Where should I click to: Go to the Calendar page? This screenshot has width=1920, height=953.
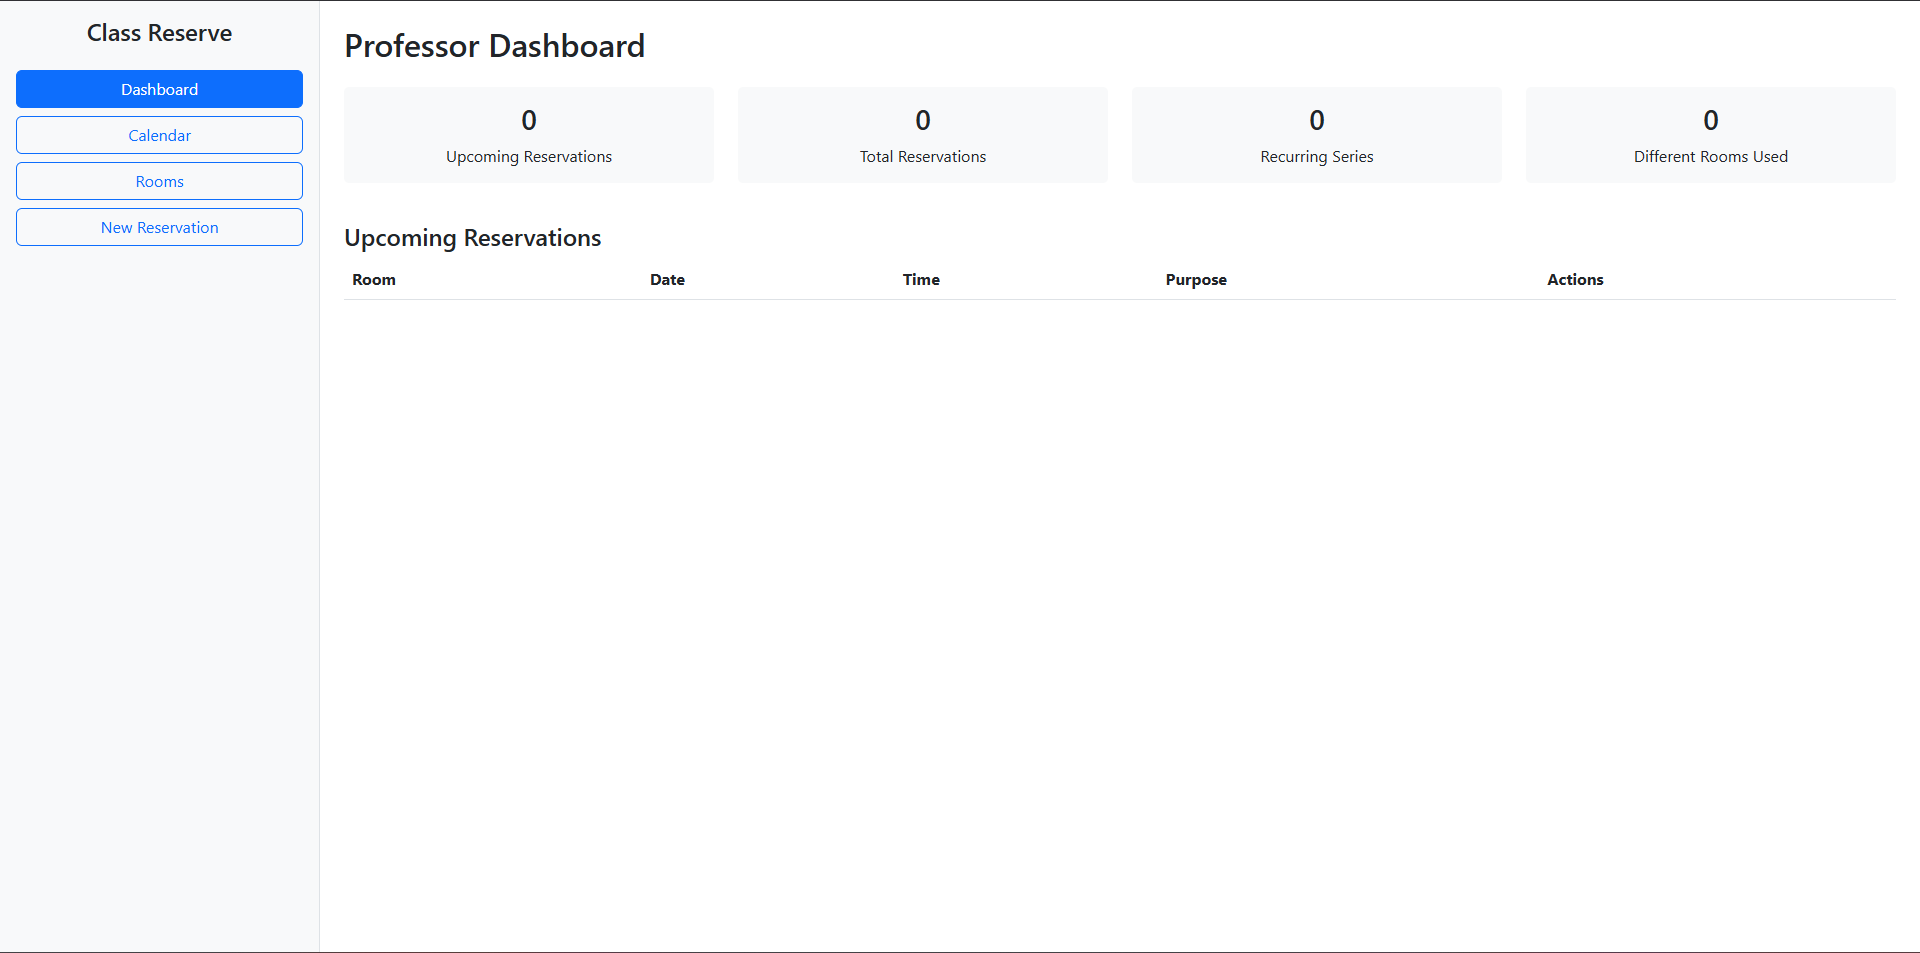(159, 135)
